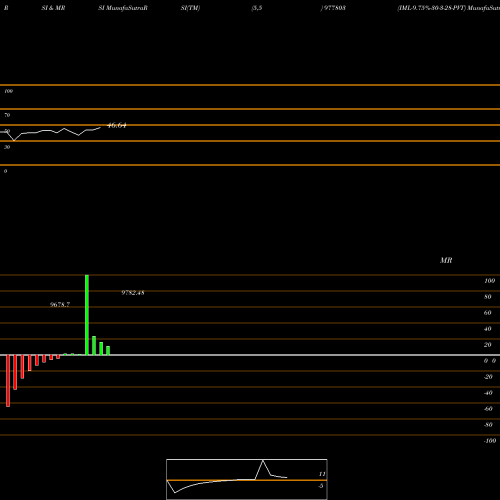Click the 30 level label on RSI axis
500x500 pixels.
pyautogui.click(x=7, y=147)
